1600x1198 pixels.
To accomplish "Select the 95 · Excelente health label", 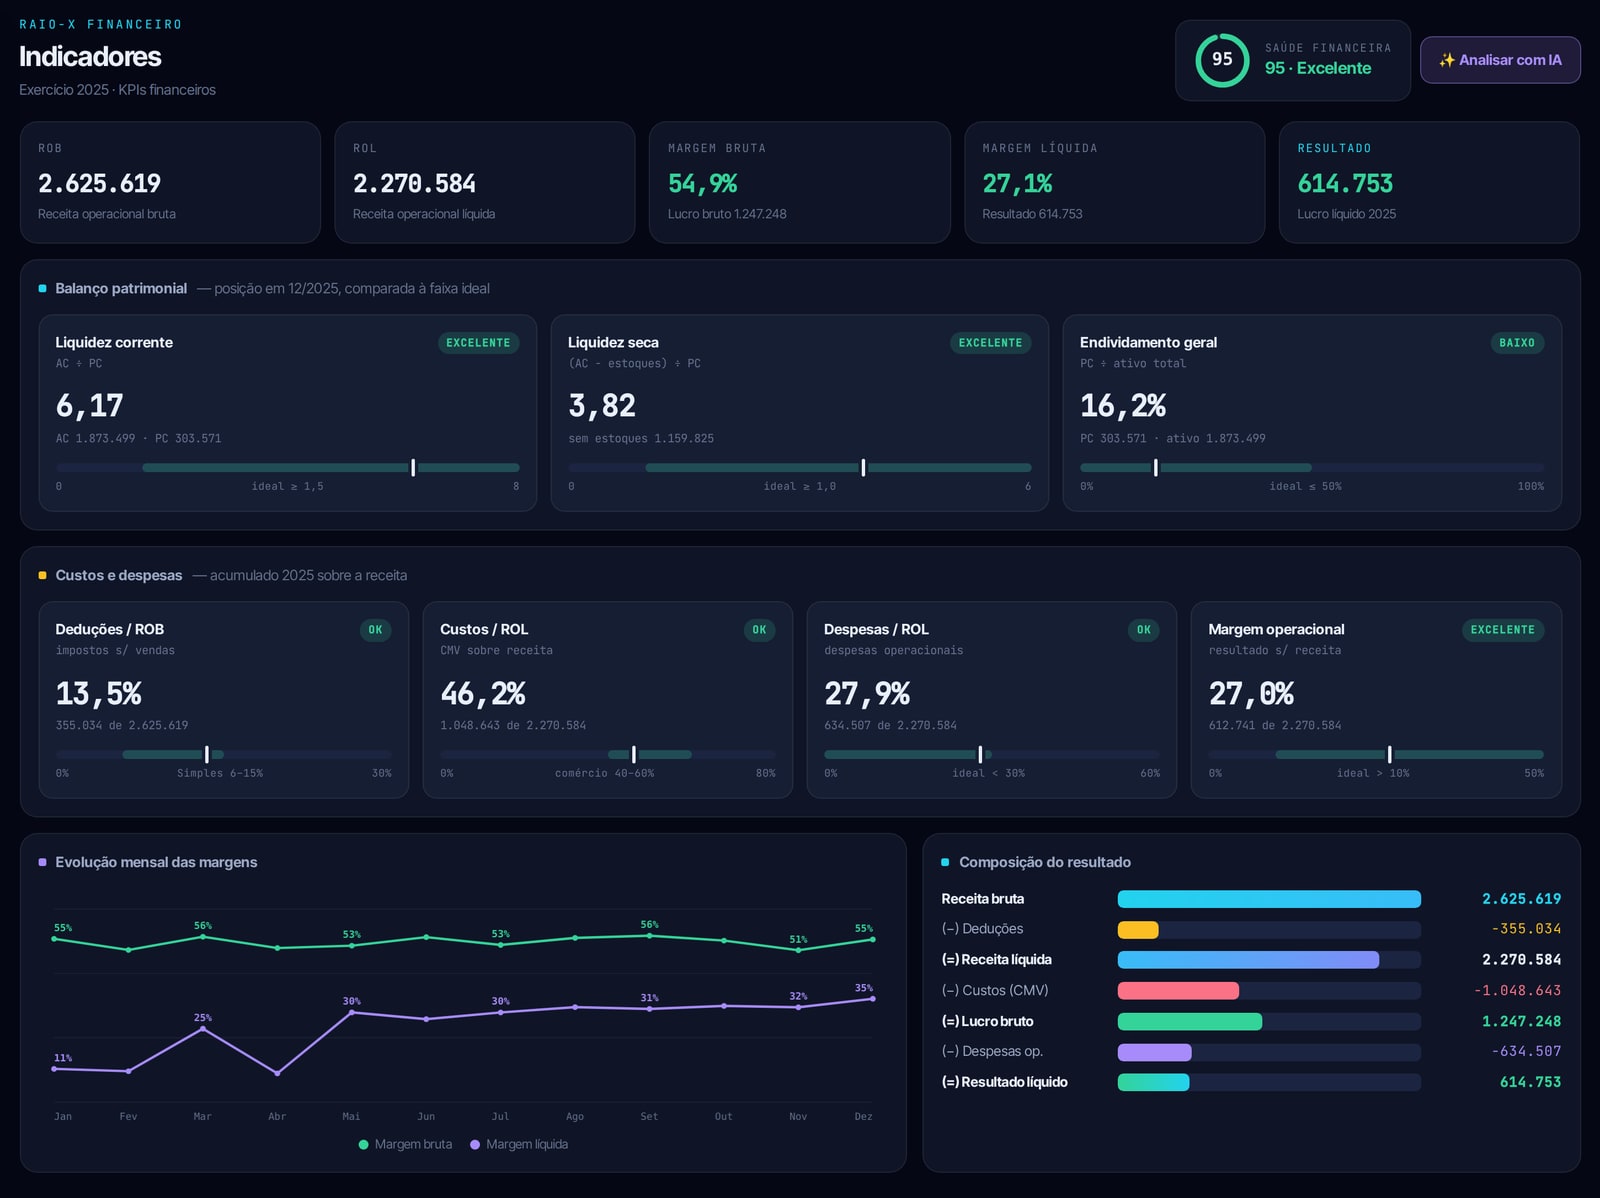I will [x=1318, y=68].
